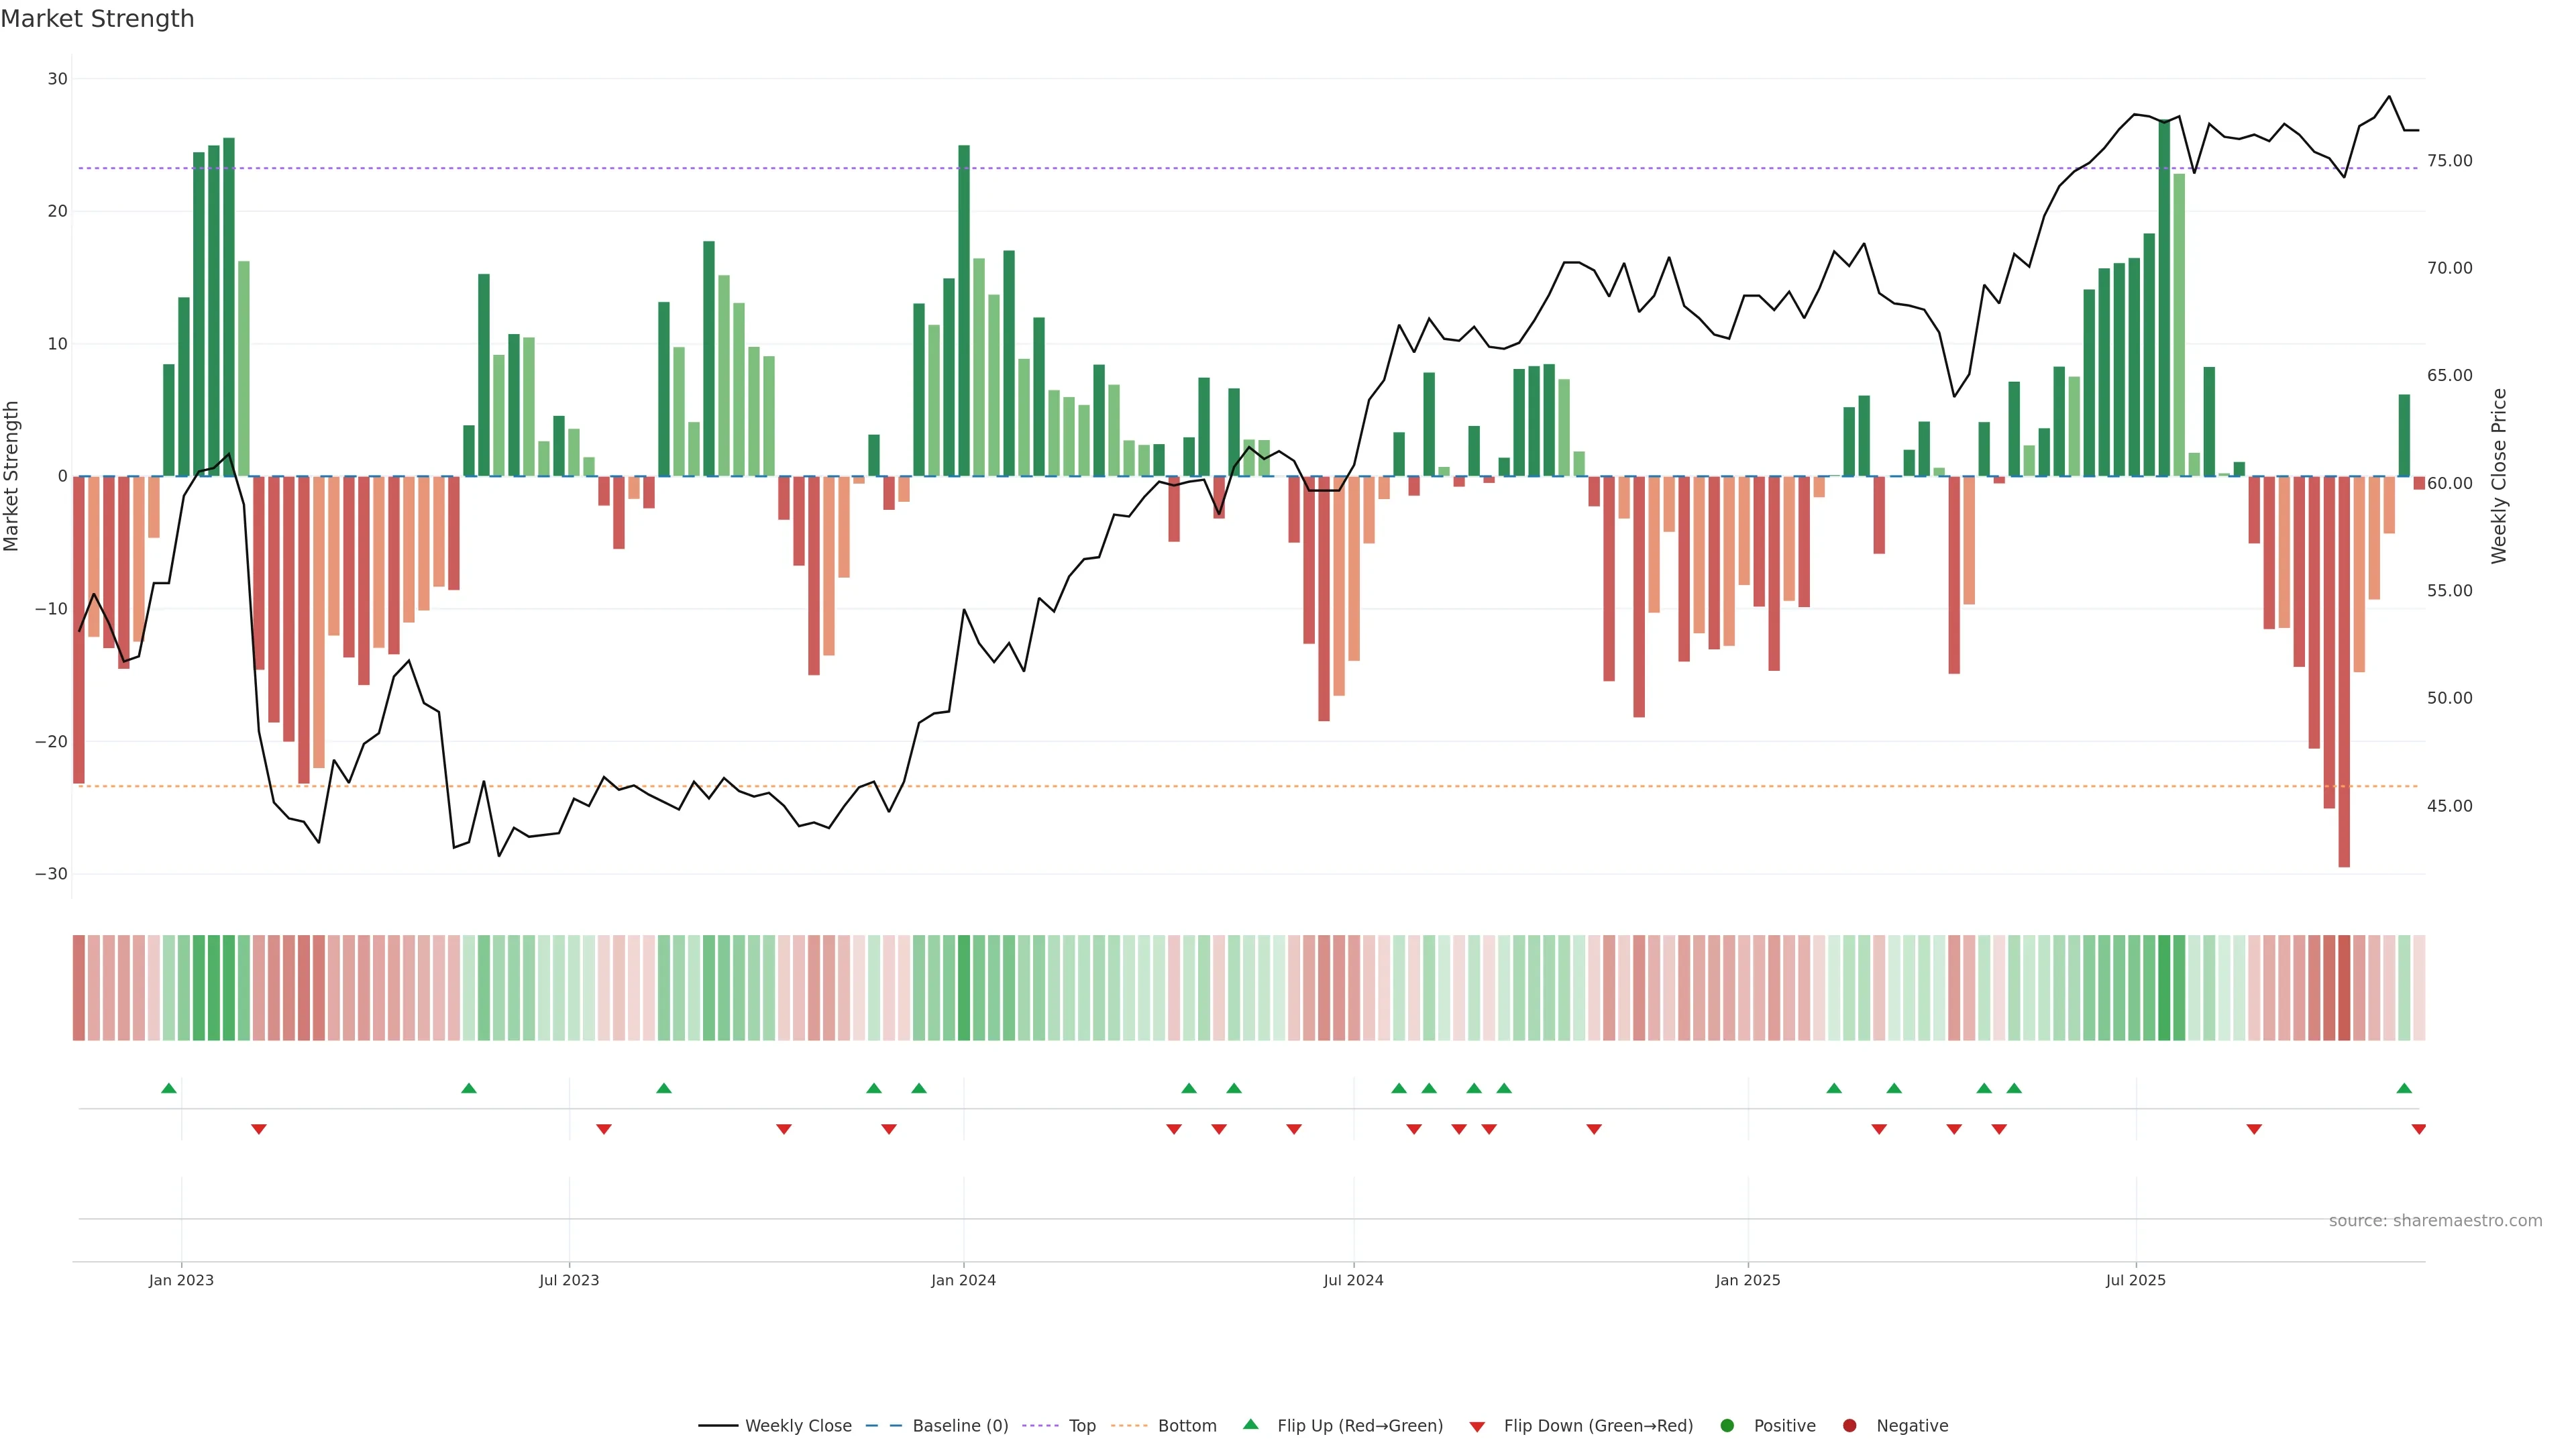Click the green Positive circle in legend
The image size is (2576, 1449).
1726,1426
